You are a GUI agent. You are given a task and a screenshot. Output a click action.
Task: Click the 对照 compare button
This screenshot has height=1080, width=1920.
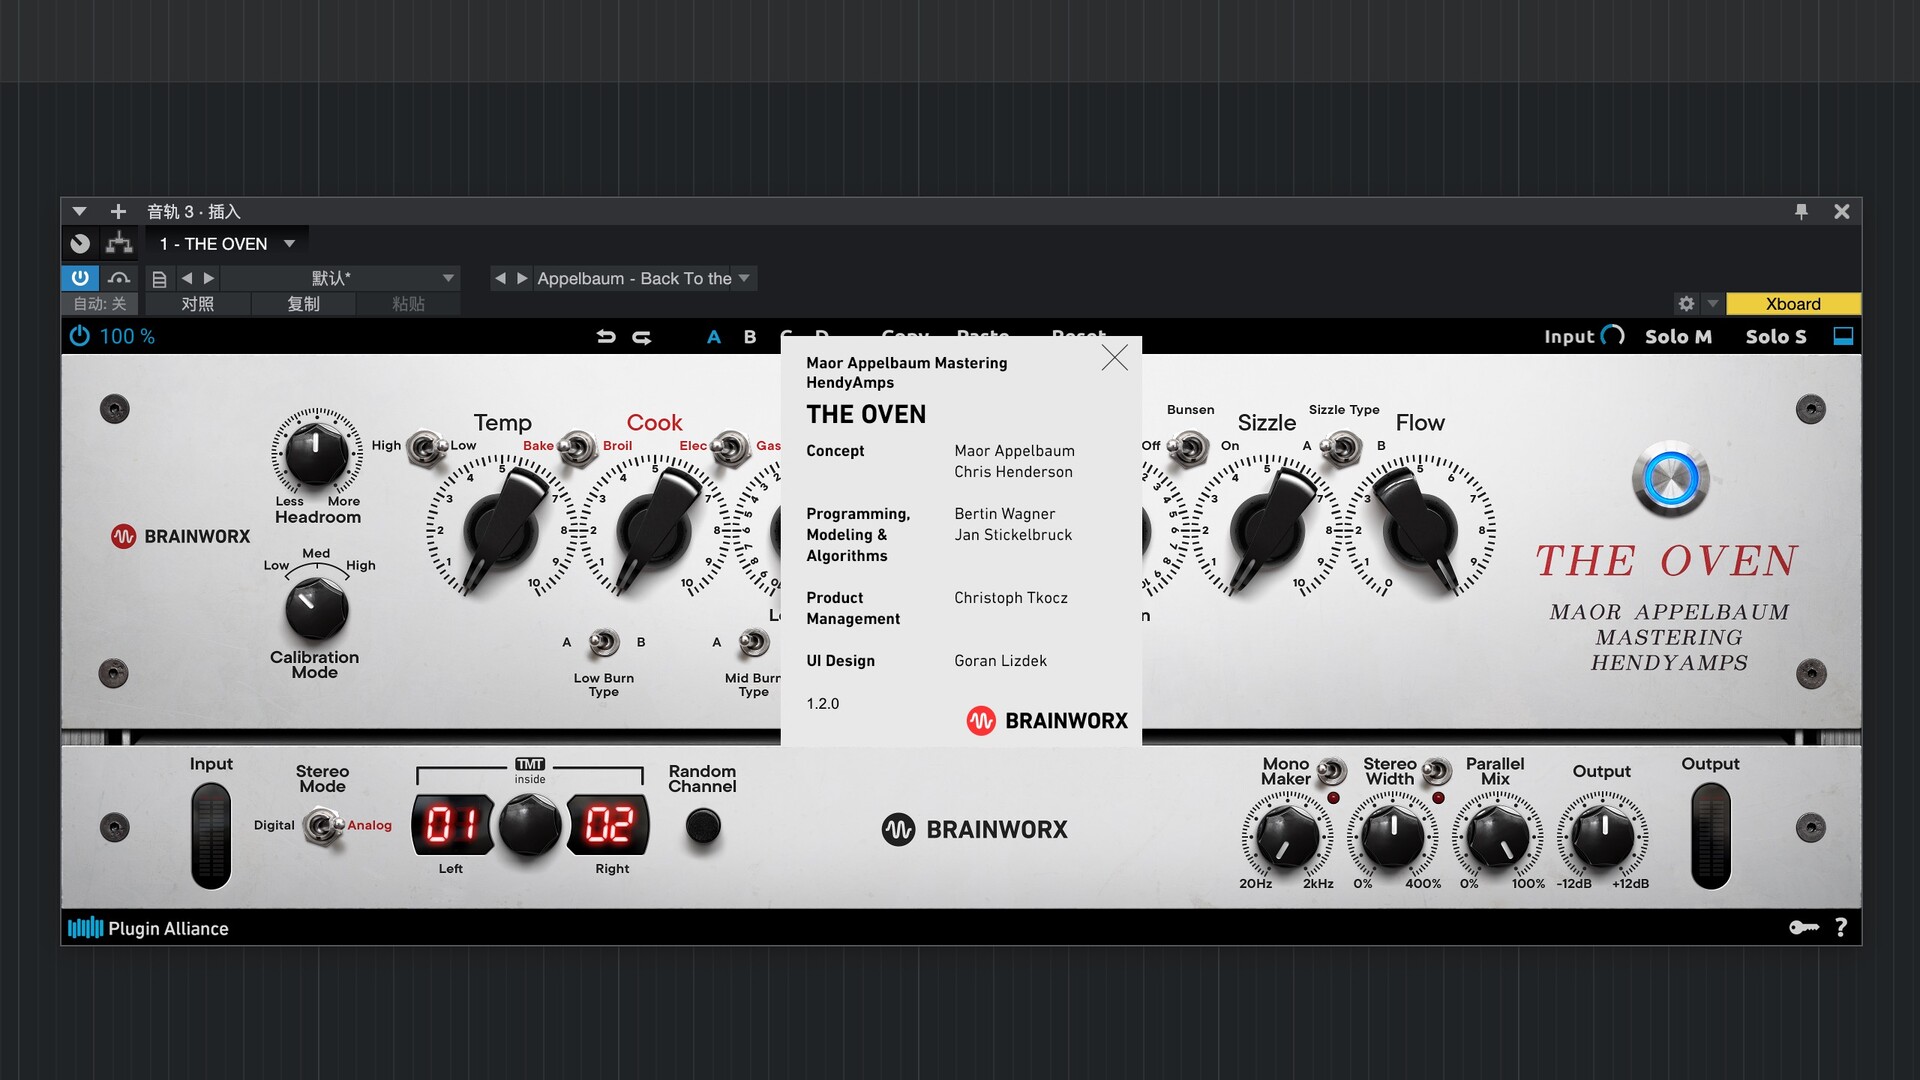198,304
